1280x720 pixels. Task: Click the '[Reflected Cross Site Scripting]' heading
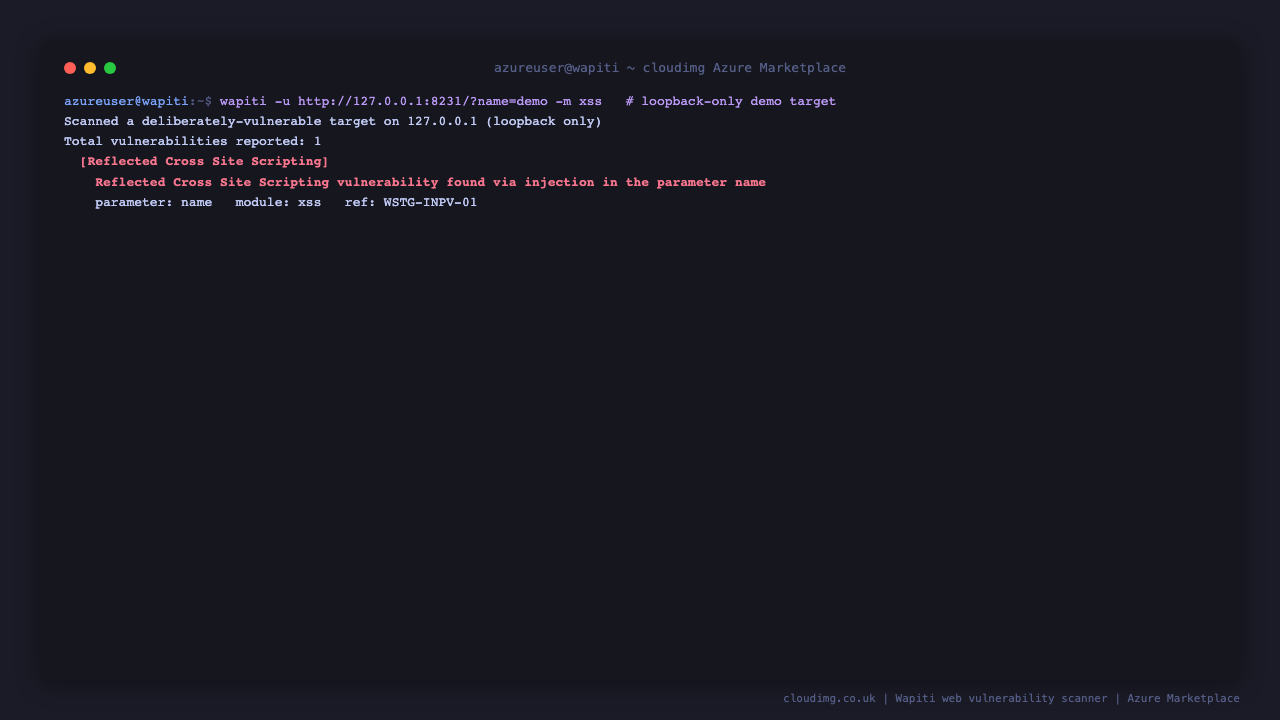[204, 162]
